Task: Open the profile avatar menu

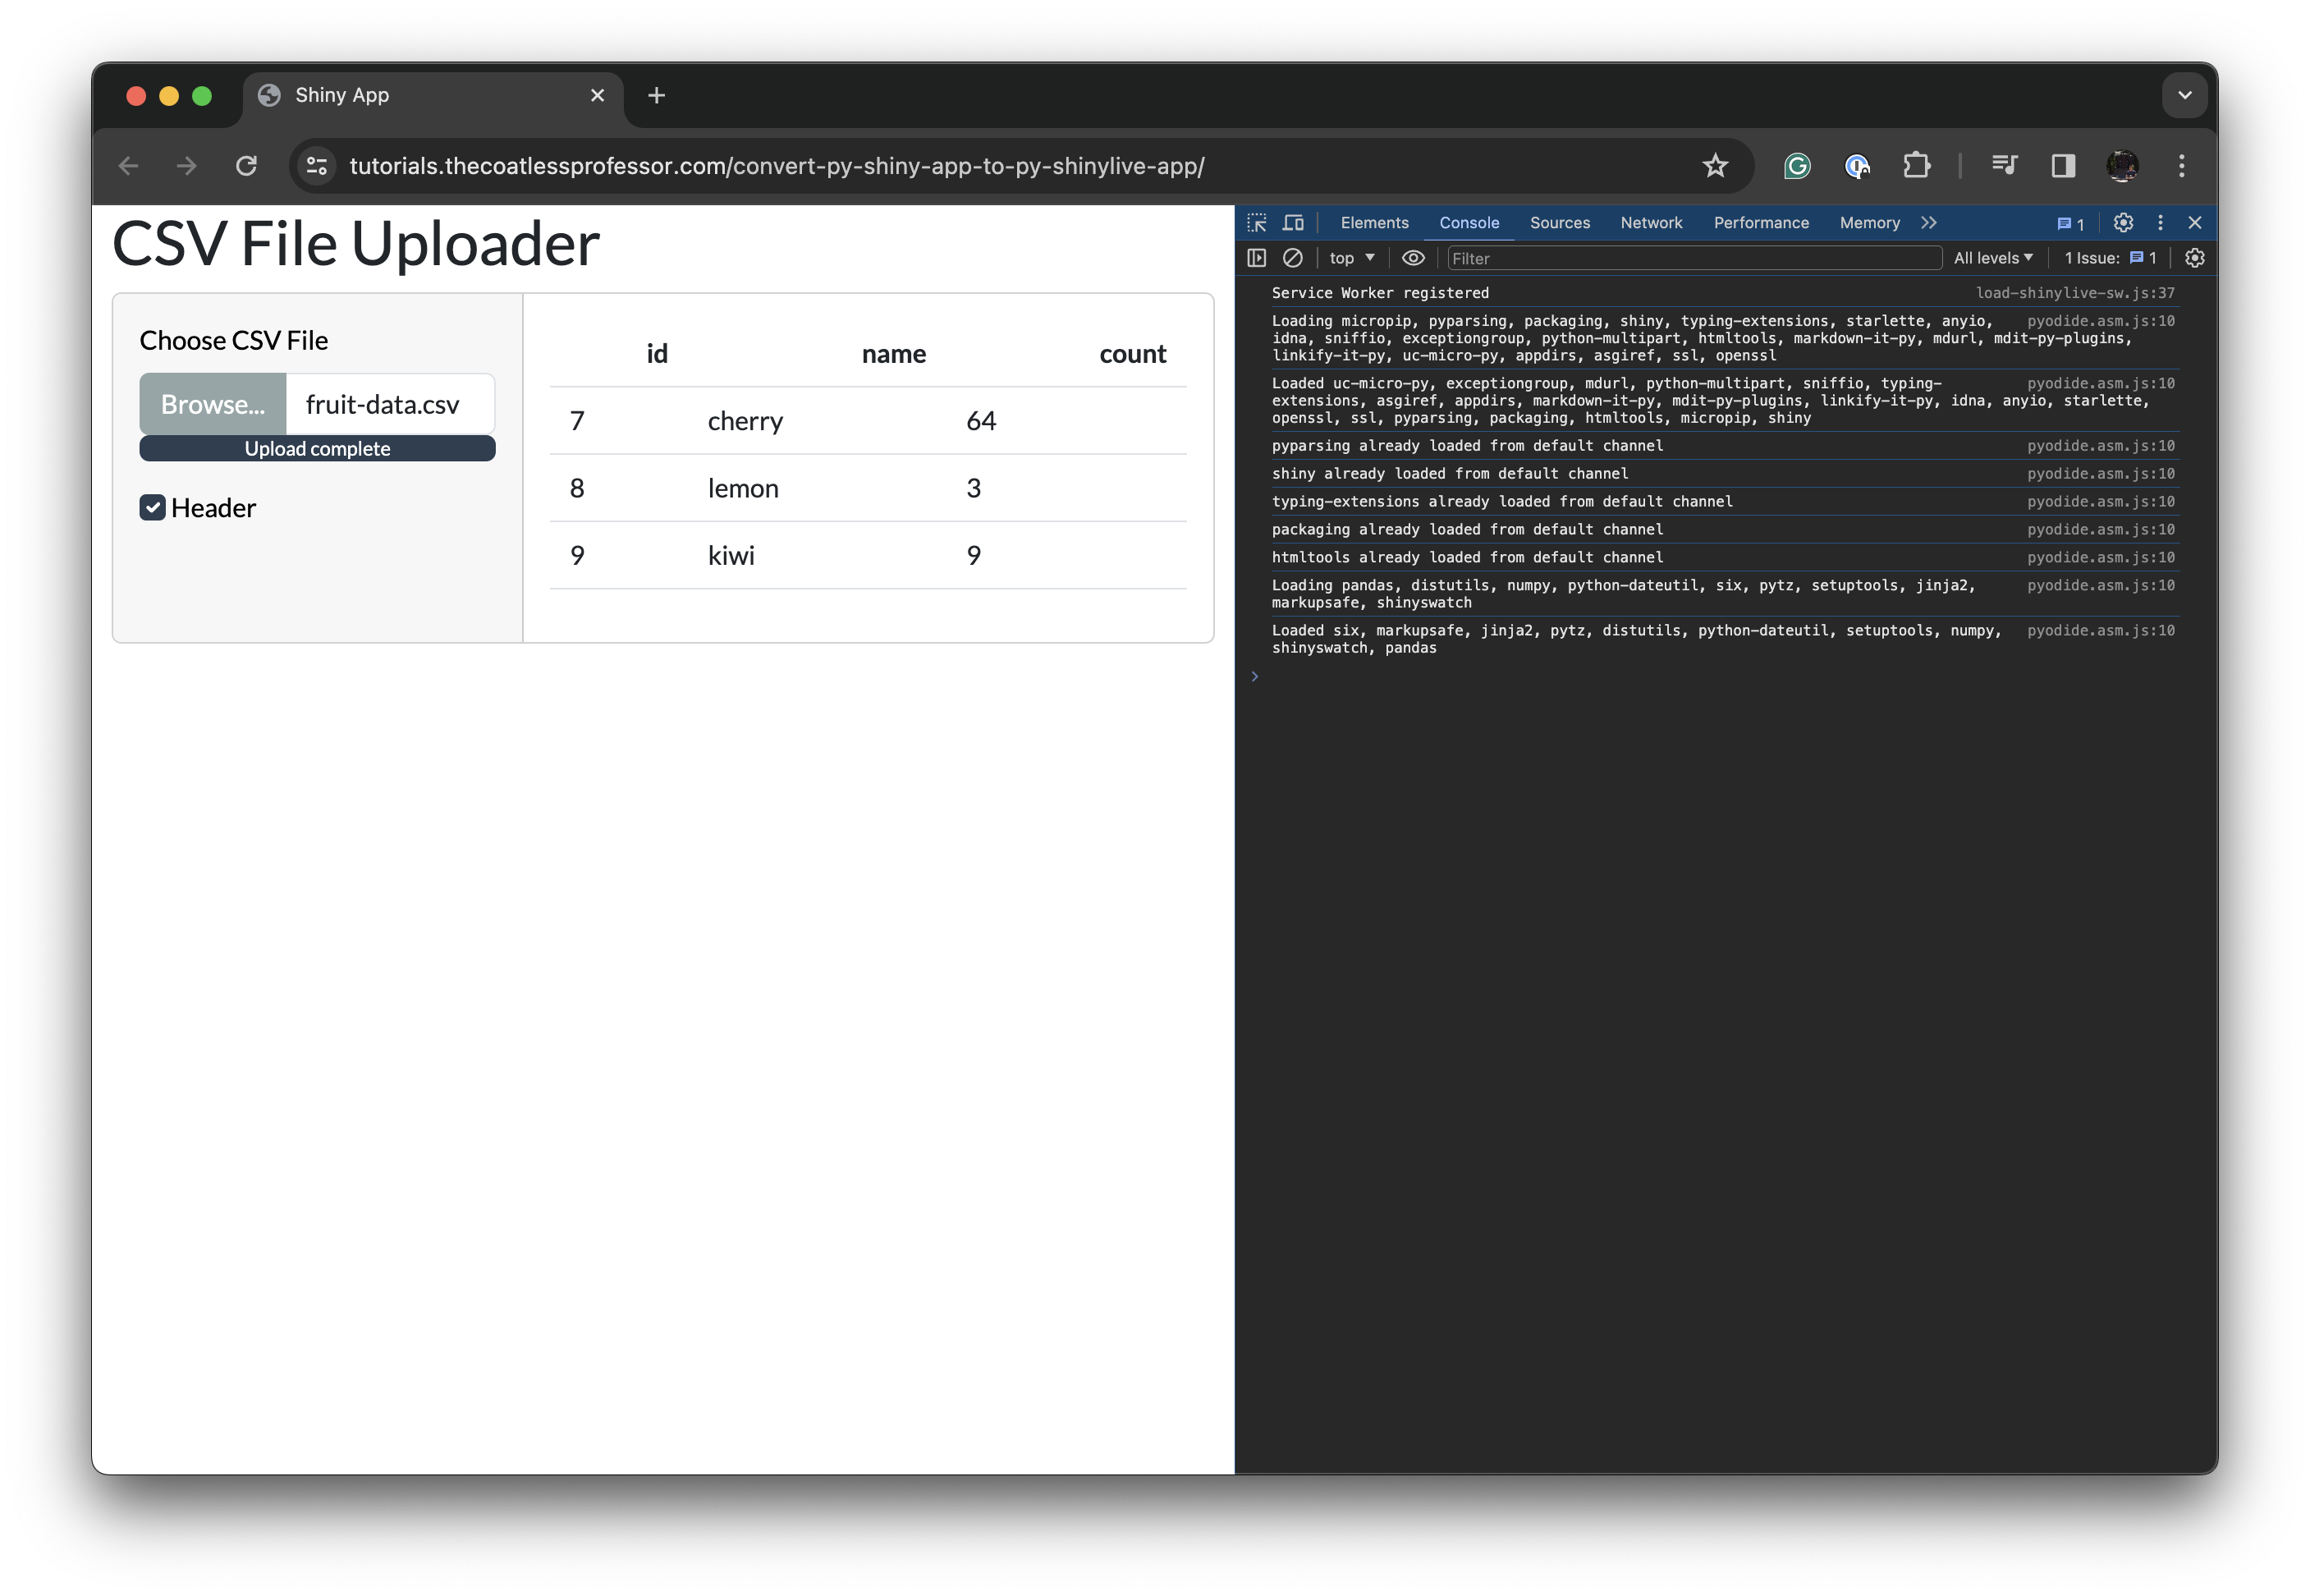Action: coord(2122,166)
